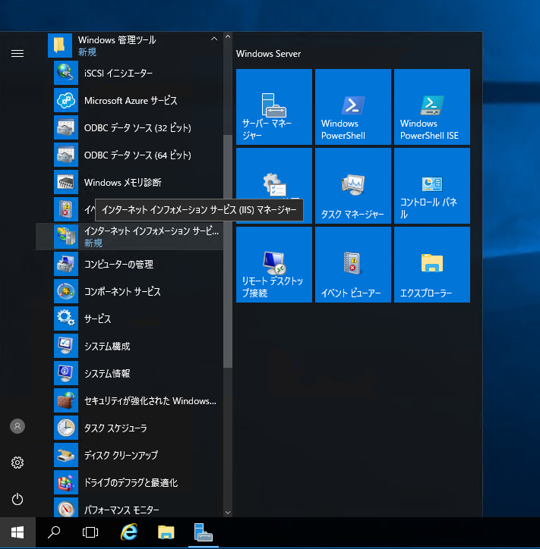Open システム構成

coord(129,346)
